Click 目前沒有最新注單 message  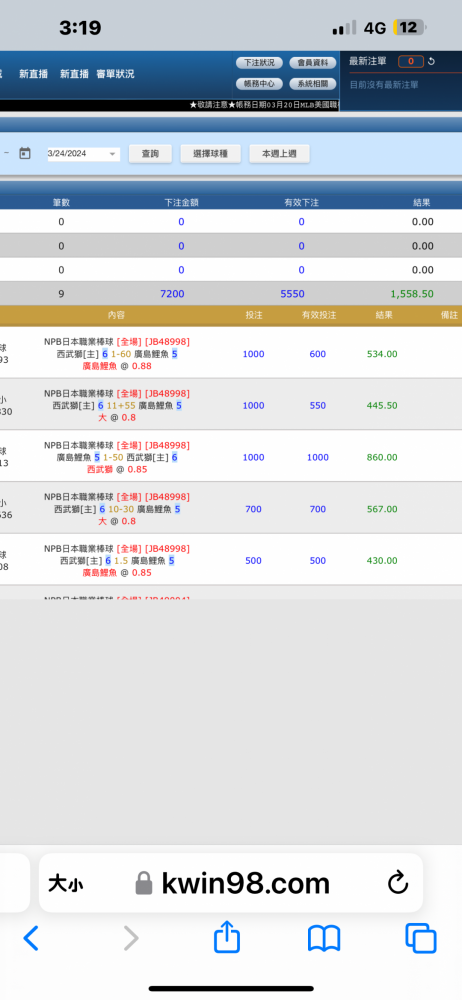[384, 84]
